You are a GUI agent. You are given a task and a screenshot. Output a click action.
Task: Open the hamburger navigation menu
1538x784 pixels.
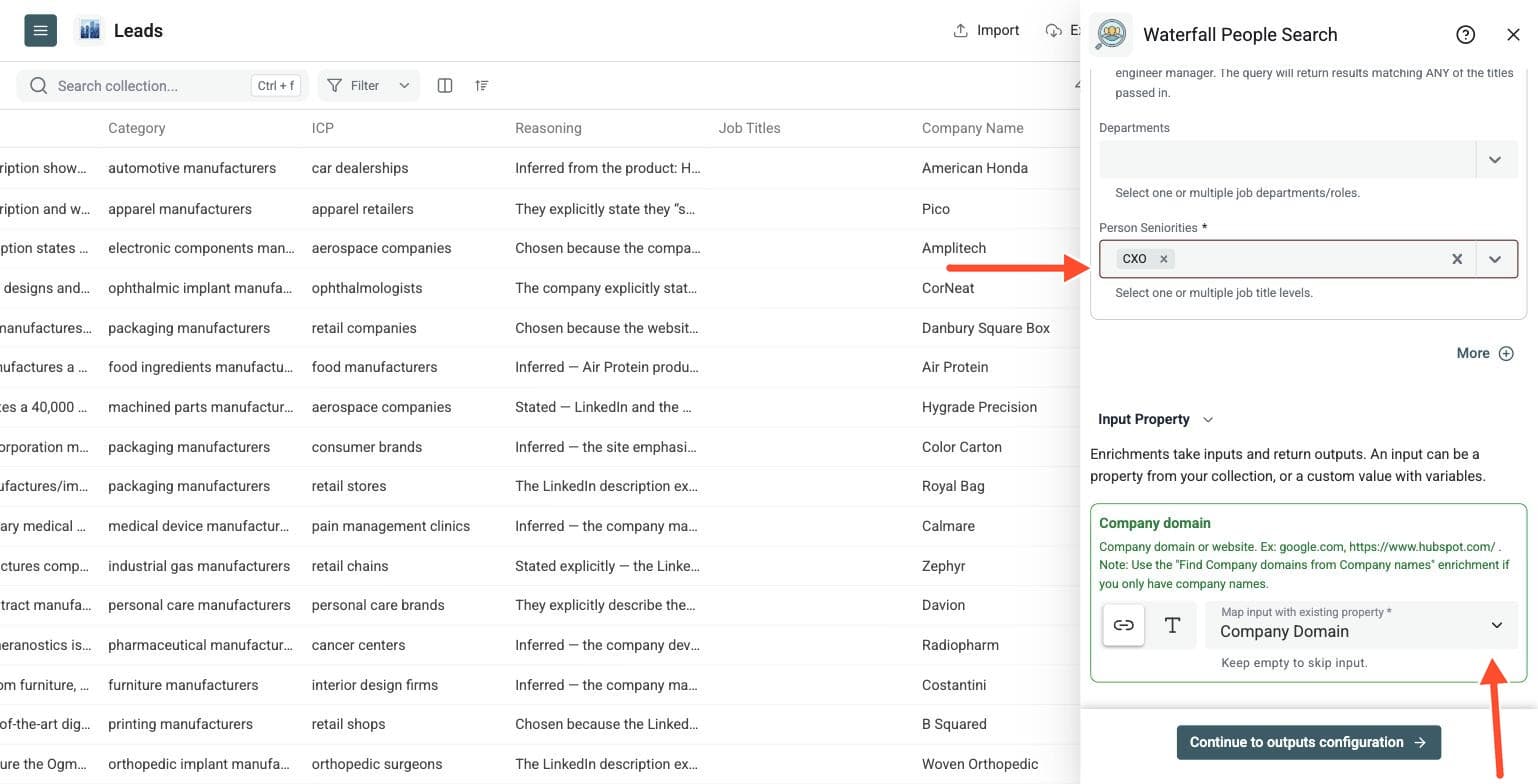pos(40,30)
